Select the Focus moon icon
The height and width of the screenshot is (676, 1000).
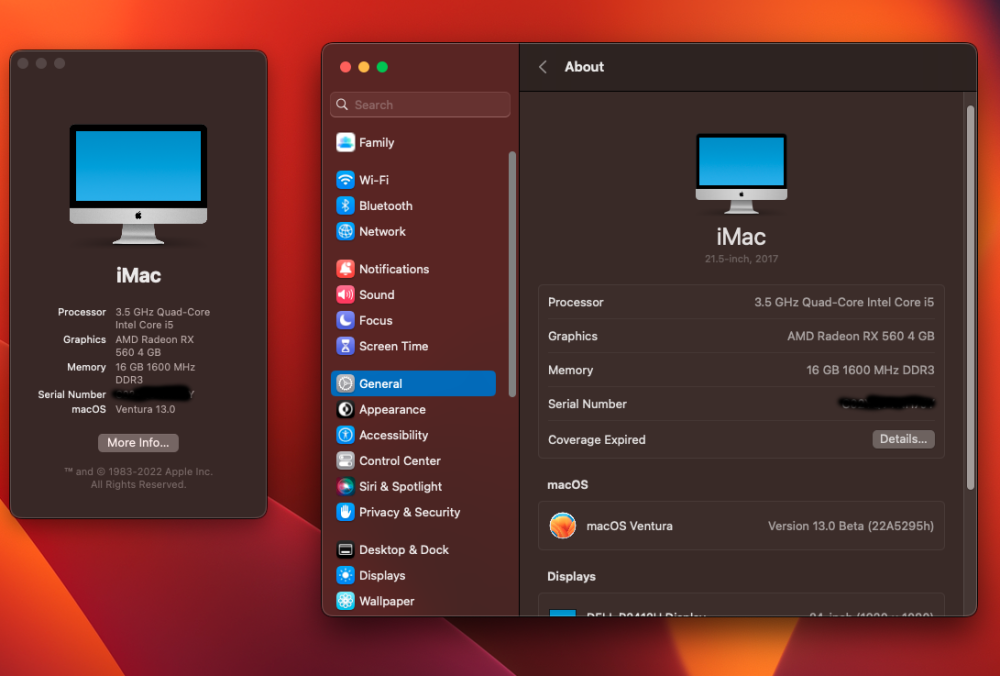click(x=345, y=320)
